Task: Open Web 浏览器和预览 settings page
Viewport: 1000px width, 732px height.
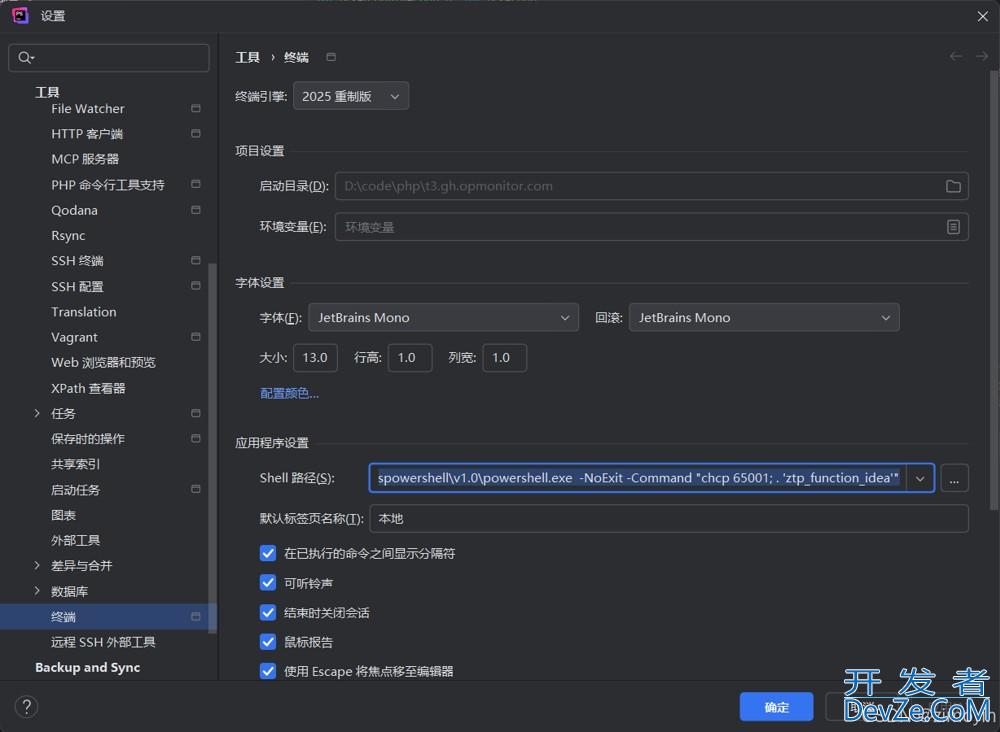Action: (103, 362)
